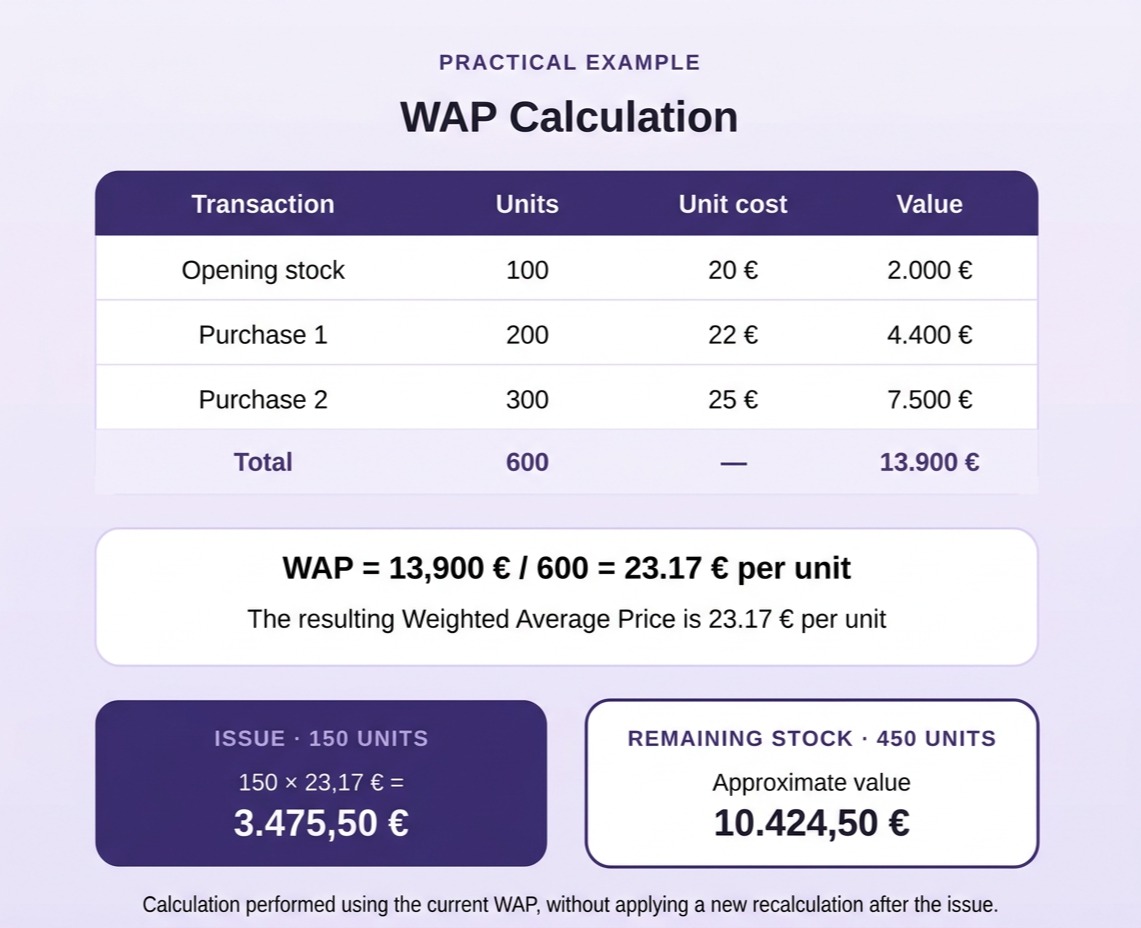Click the WAP Calculation title

(569, 116)
